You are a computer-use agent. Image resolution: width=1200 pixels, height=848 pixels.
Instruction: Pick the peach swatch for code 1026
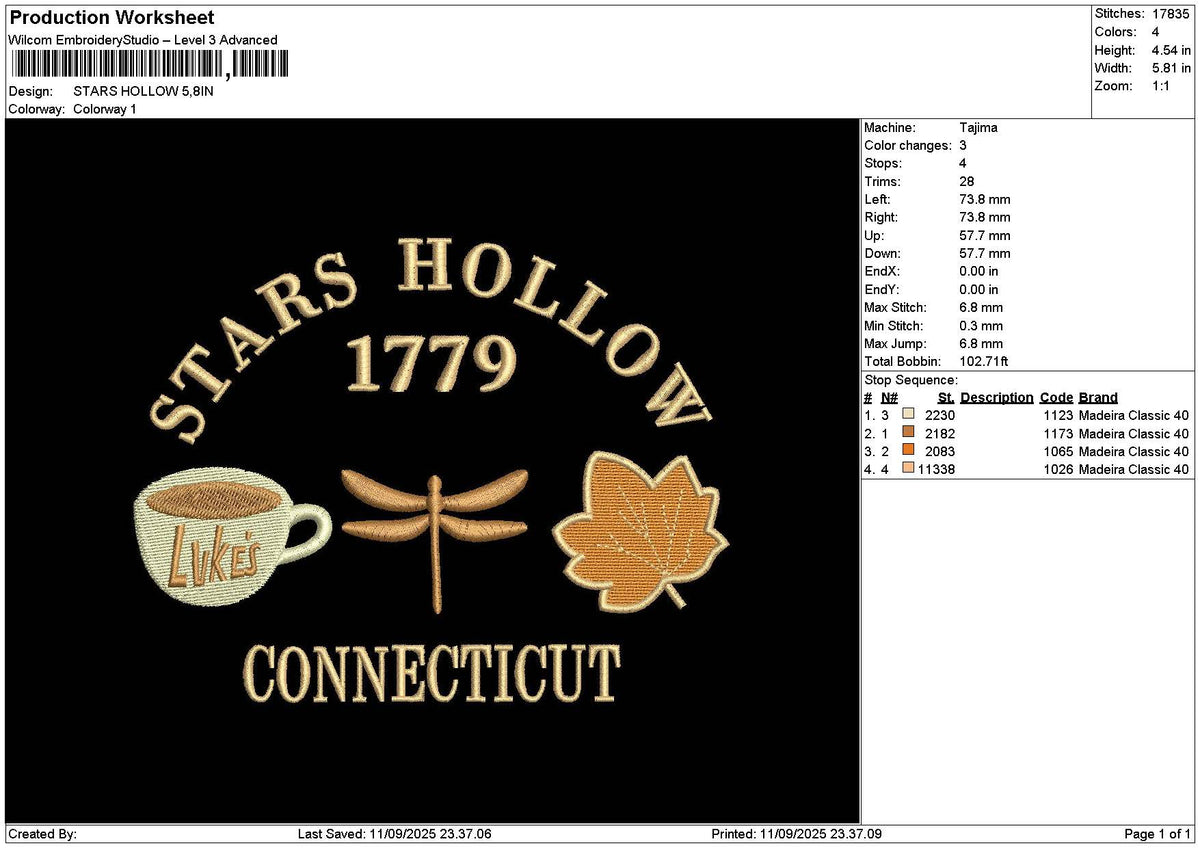908,468
